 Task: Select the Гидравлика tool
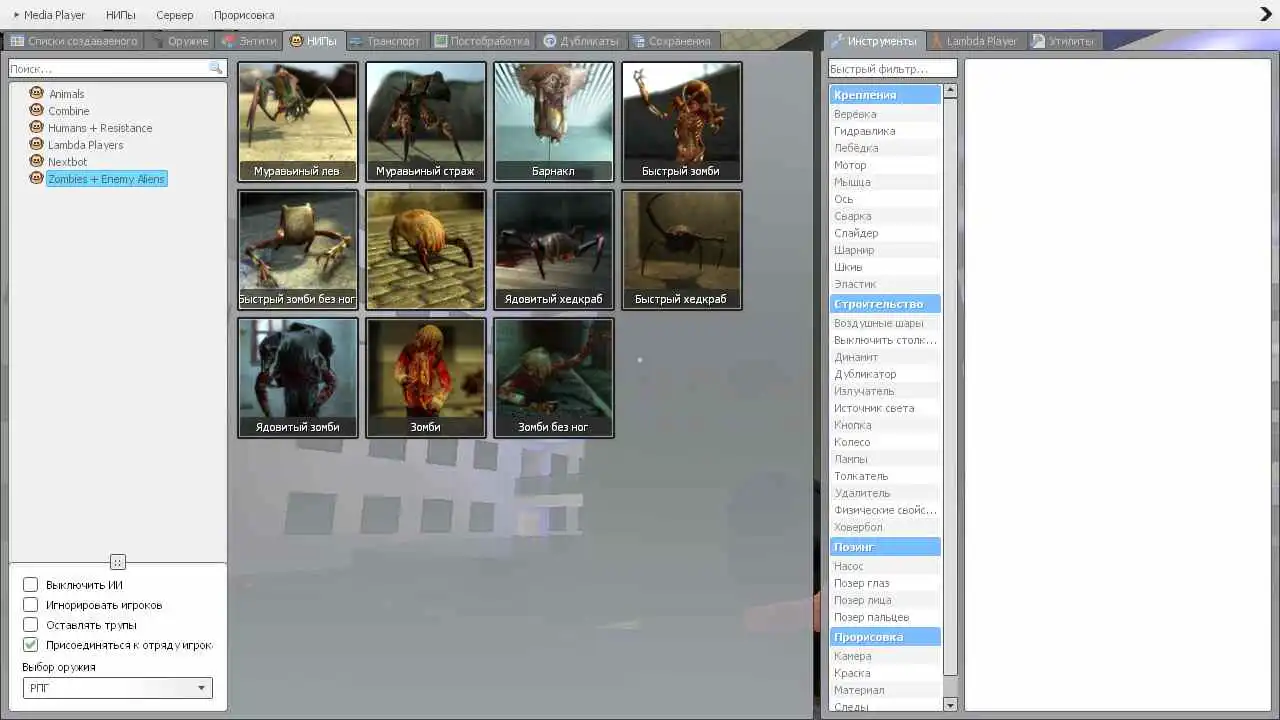click(x=885, y=131)
